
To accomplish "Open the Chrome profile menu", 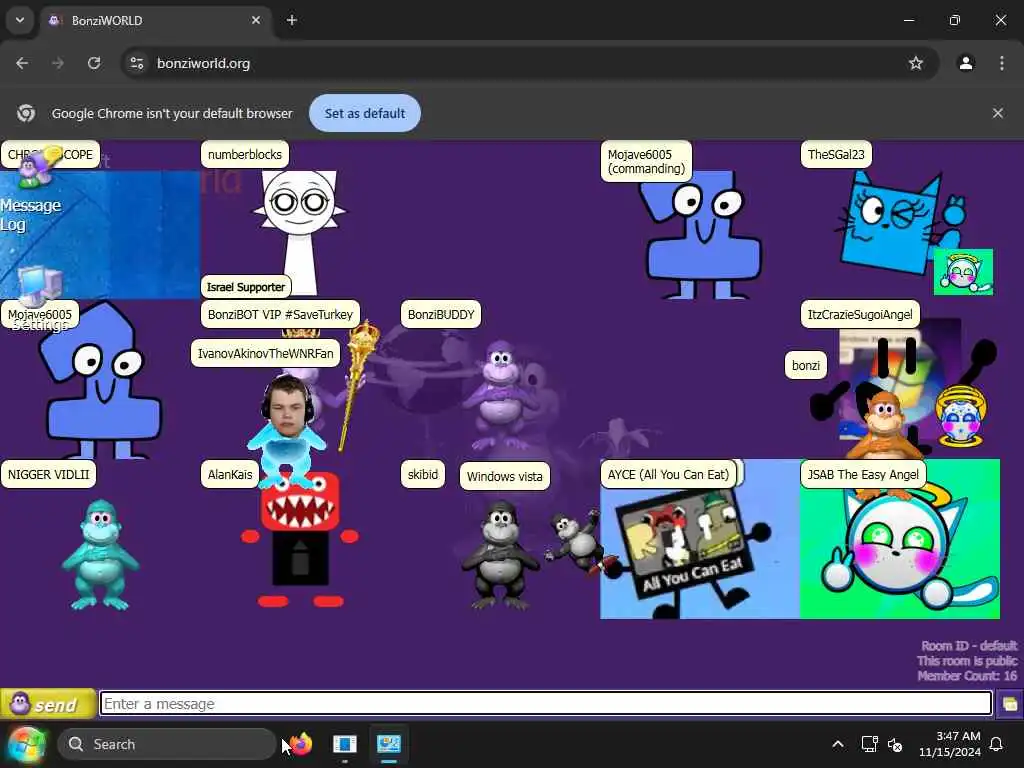I will click(966, 63).
